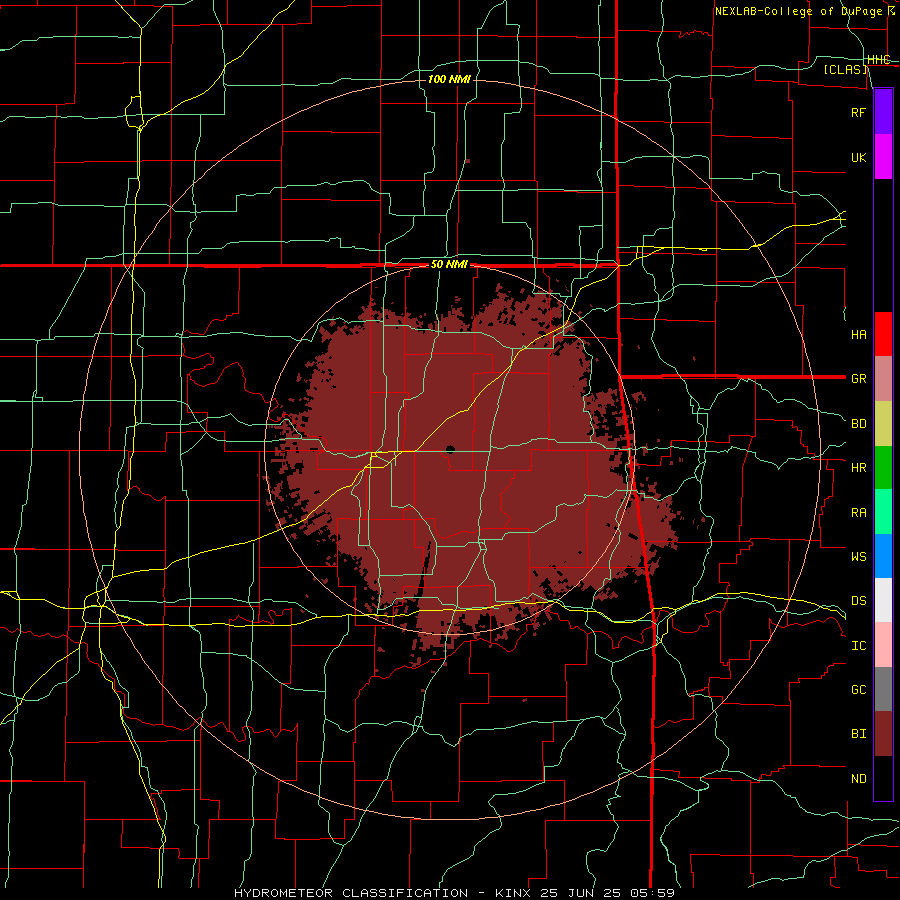Pick the RA light green swatch
This screenshot has height=900, width=900.
(x=883, y=512)
